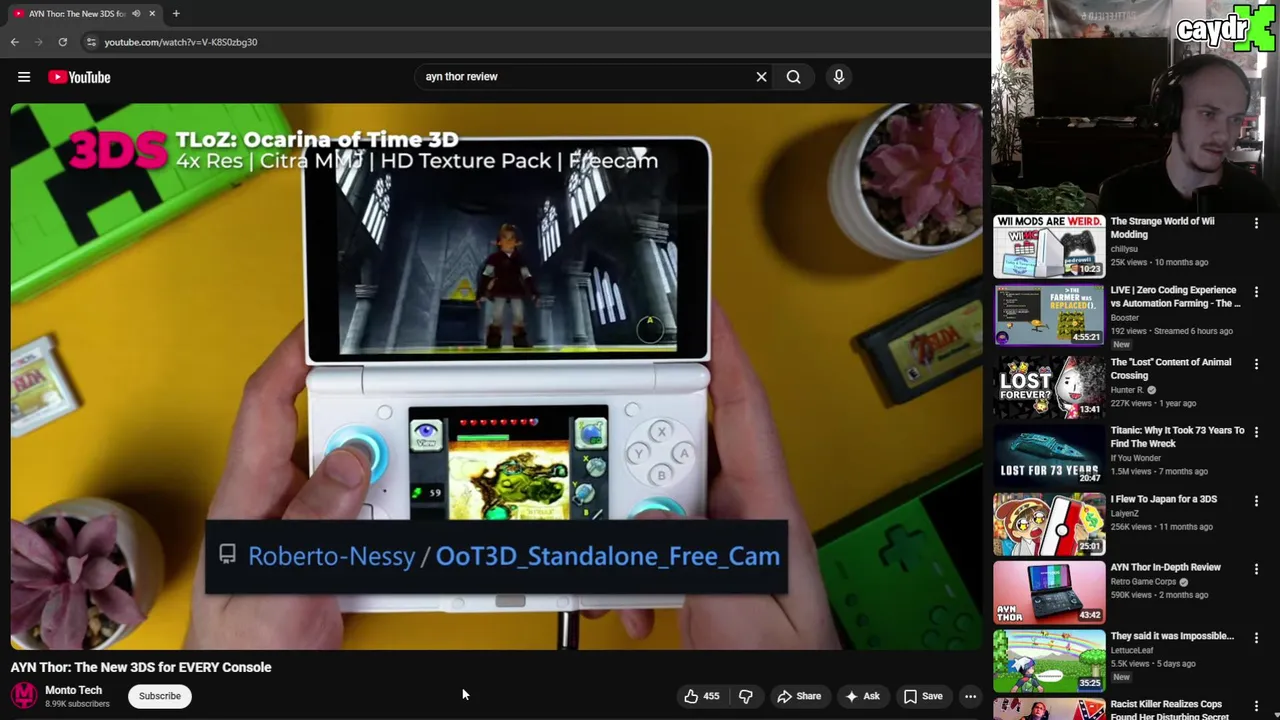1280x720 pixels.
Task: Click 'I Flew To Japan for a 3DS' title
Action: [x=1163, y=499]
